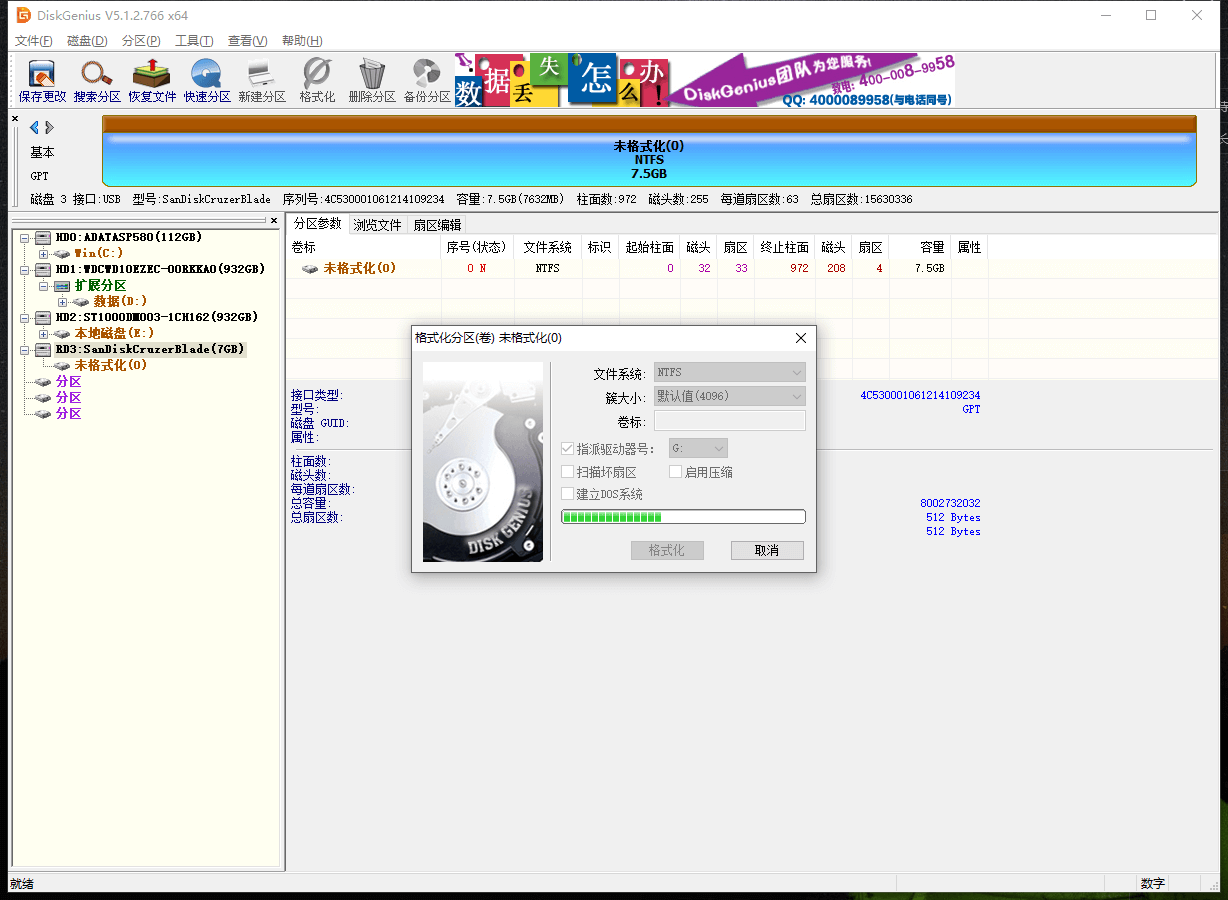Enable the 启用压缩 compression checkbox
Viewport: 1228px width, 900px height.
coord(676,471)
